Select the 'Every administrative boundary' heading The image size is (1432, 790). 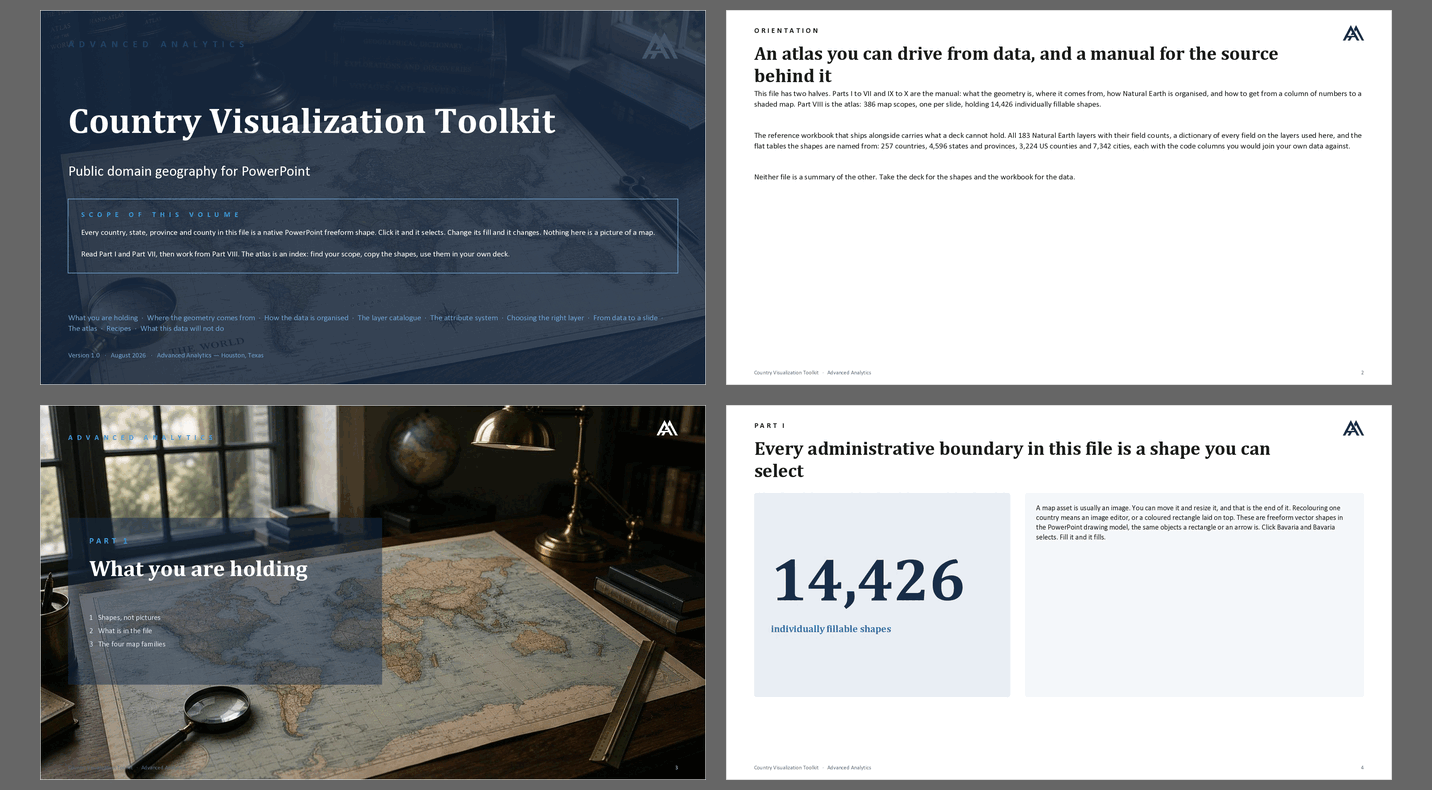[x=1012, y=459]
